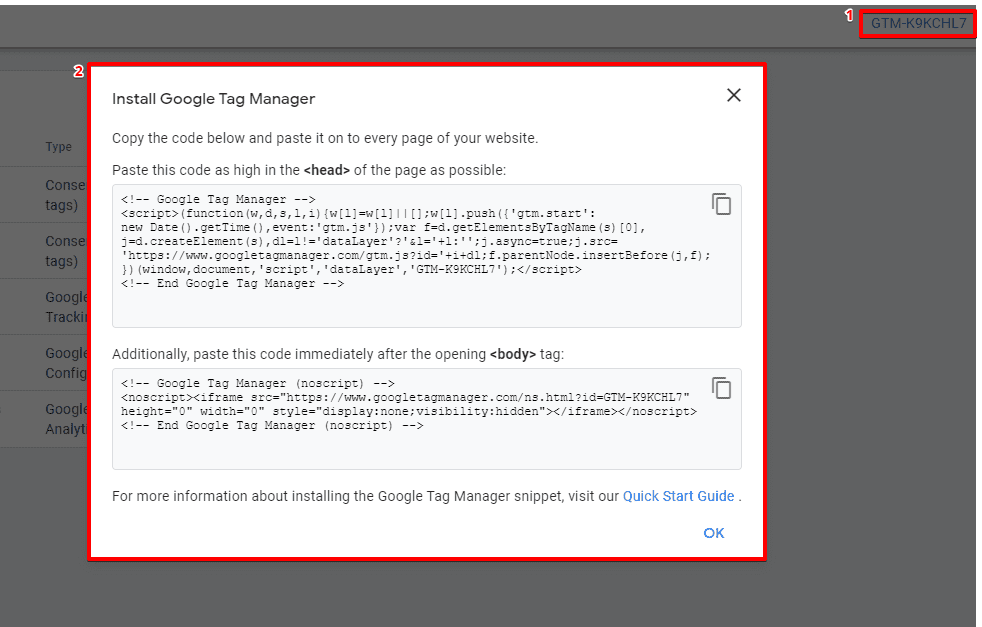Sort the table by the Type column

point(57,146)
